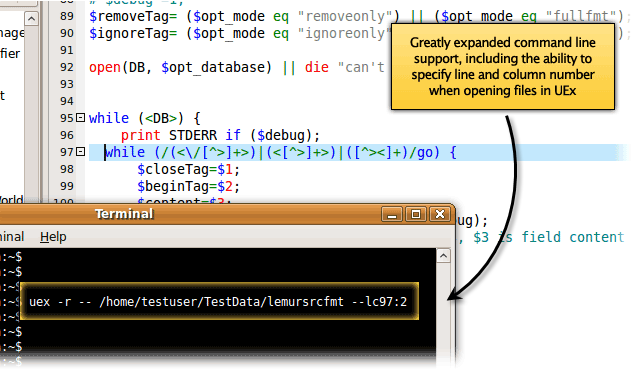Click line number 92 in the gutter
This screenshot has width=637, height=372.
coord(67,67)
